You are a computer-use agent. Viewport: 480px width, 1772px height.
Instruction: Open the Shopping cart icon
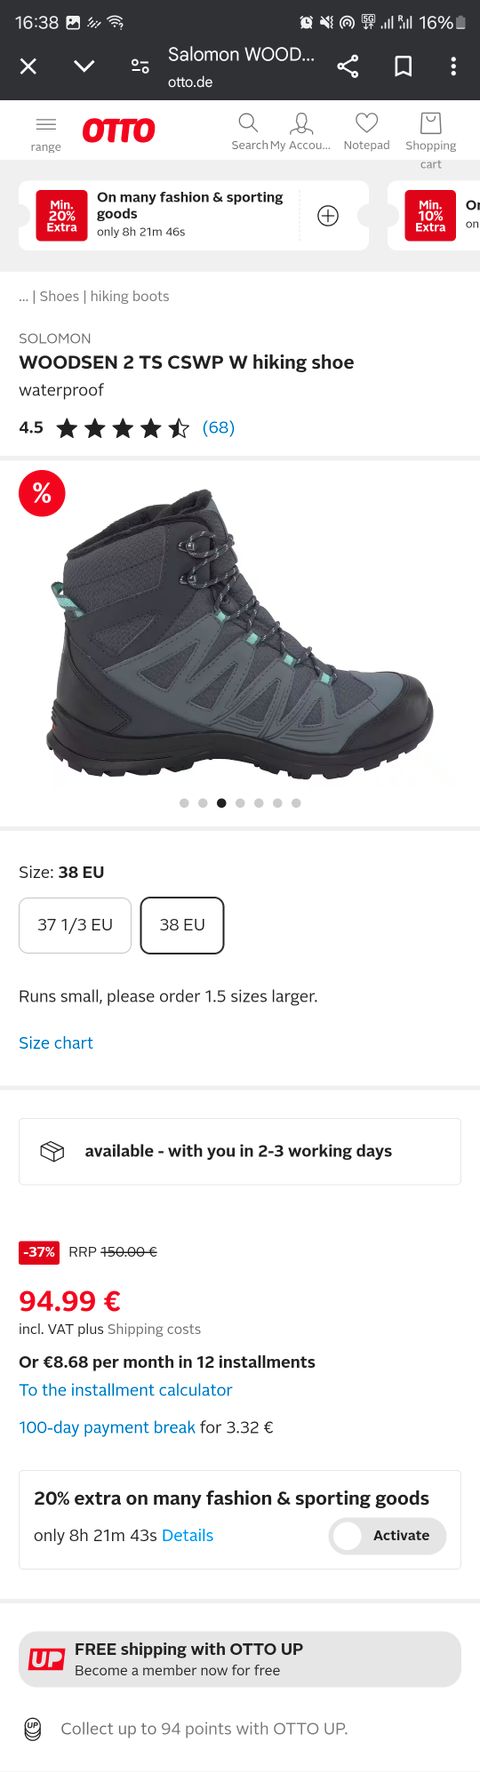coord(431,123)
